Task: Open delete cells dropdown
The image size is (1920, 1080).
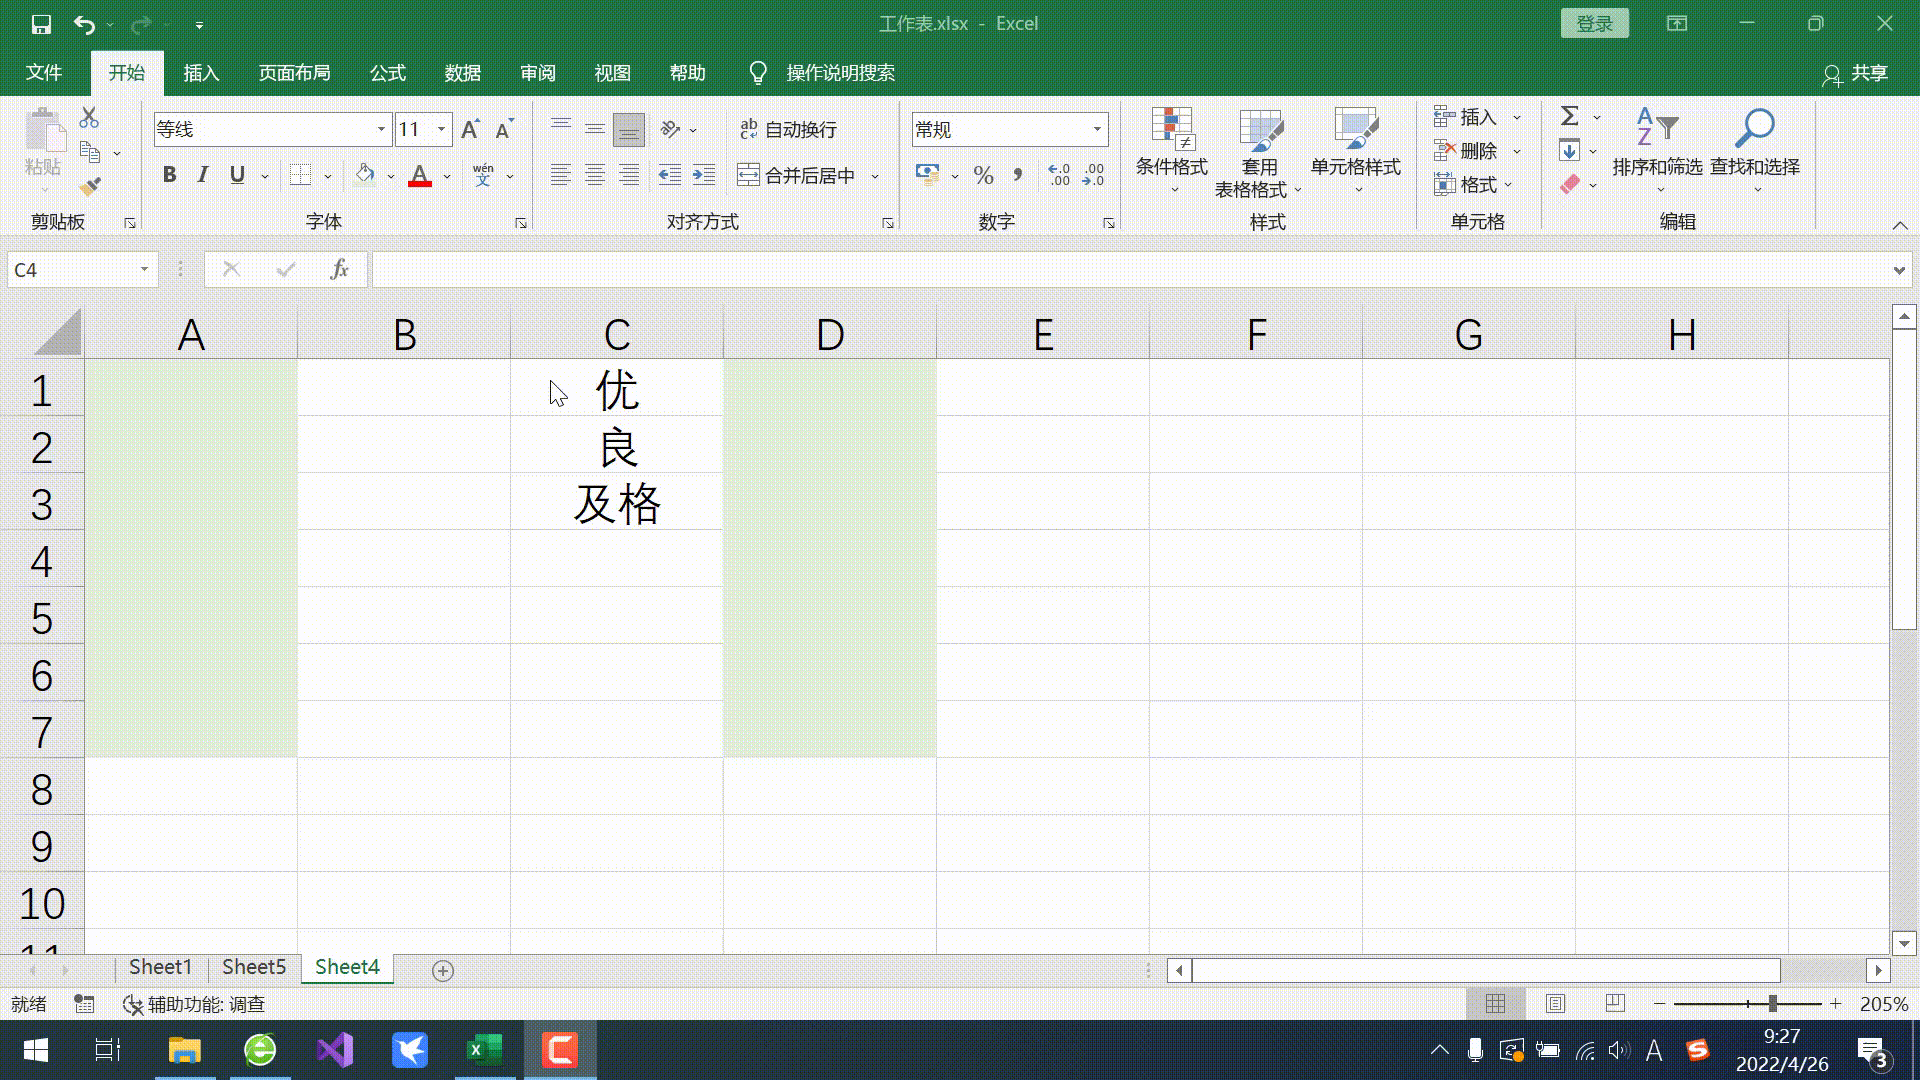Action: click(x=1516, y=150)
